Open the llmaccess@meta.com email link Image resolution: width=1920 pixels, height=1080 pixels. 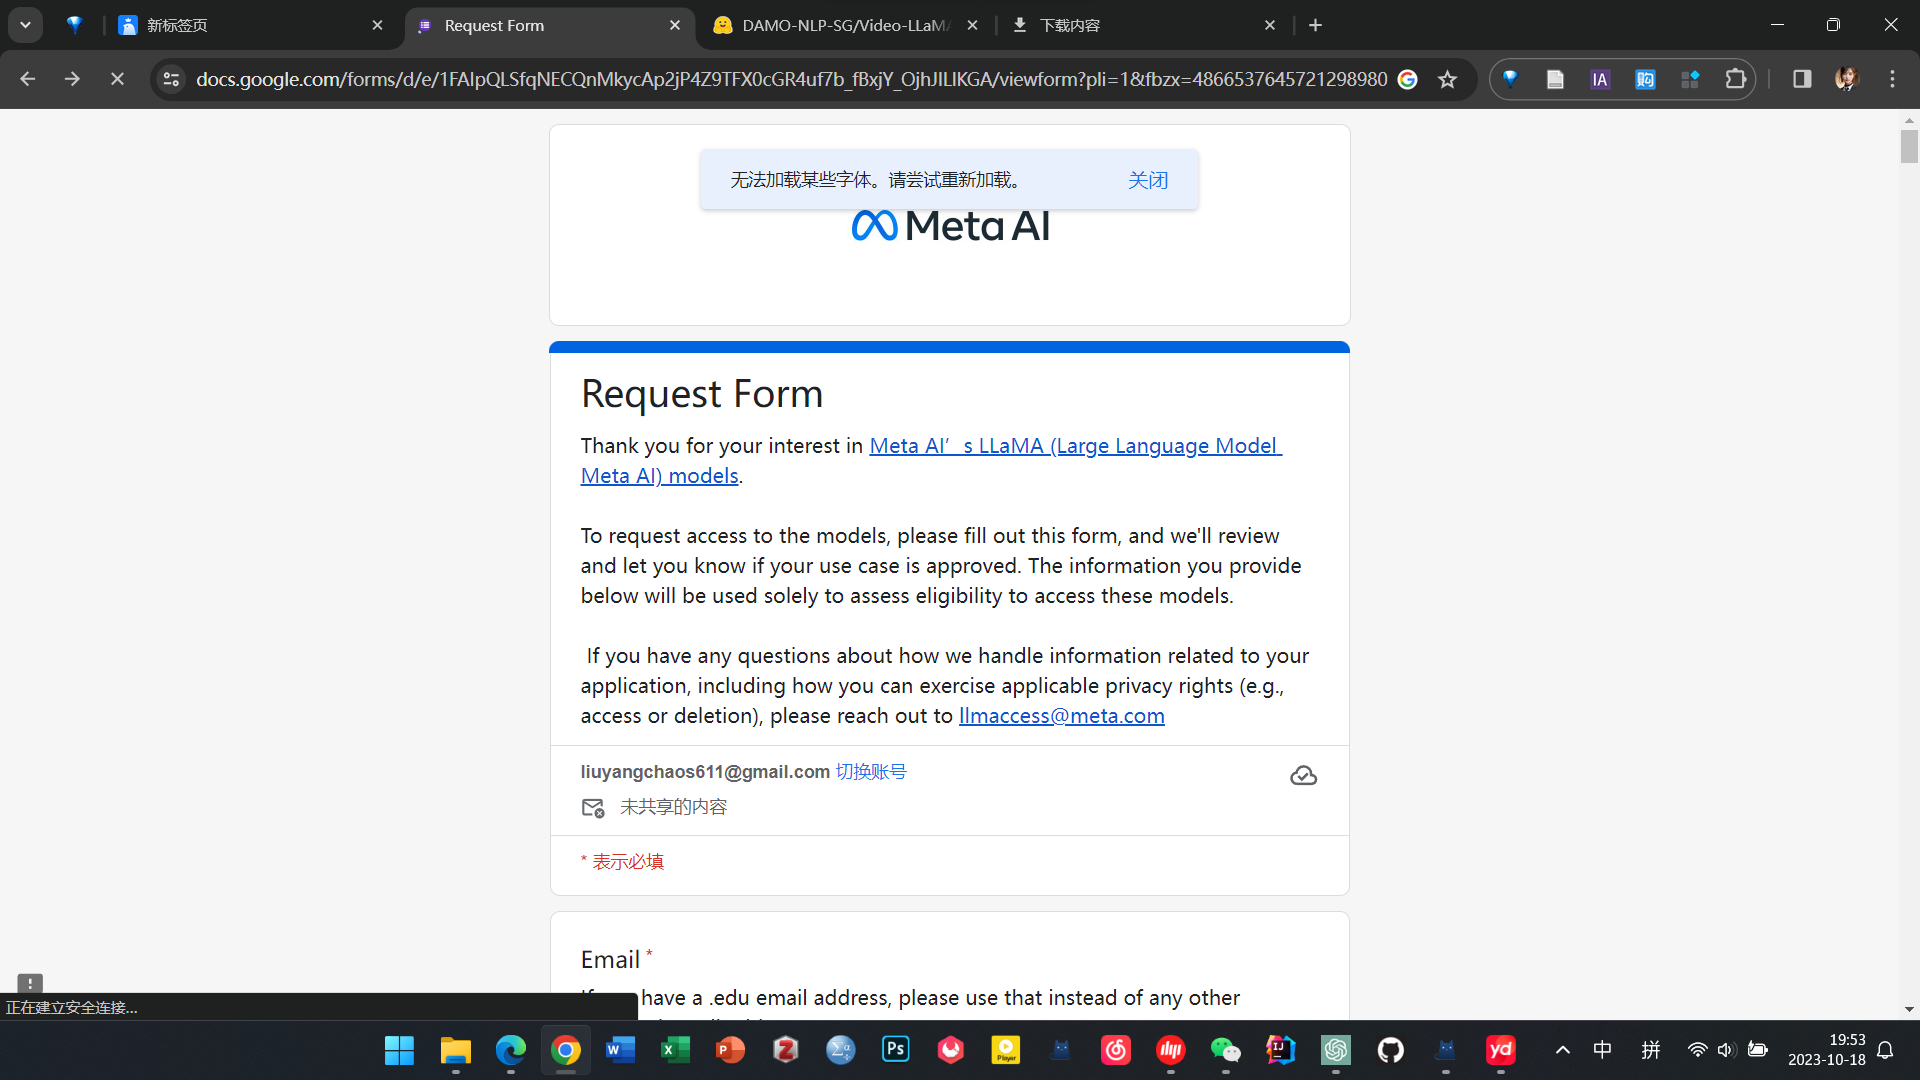1061,716
